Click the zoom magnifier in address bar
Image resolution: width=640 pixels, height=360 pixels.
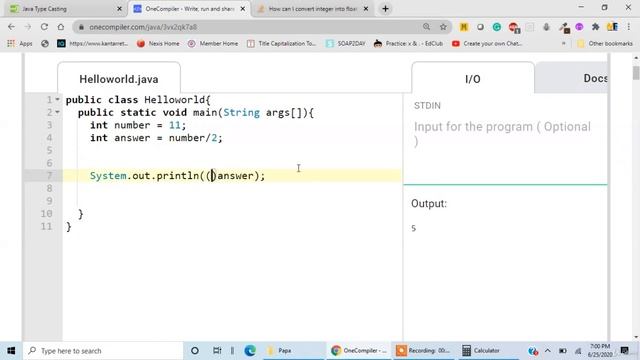click(x=427, y=27)
